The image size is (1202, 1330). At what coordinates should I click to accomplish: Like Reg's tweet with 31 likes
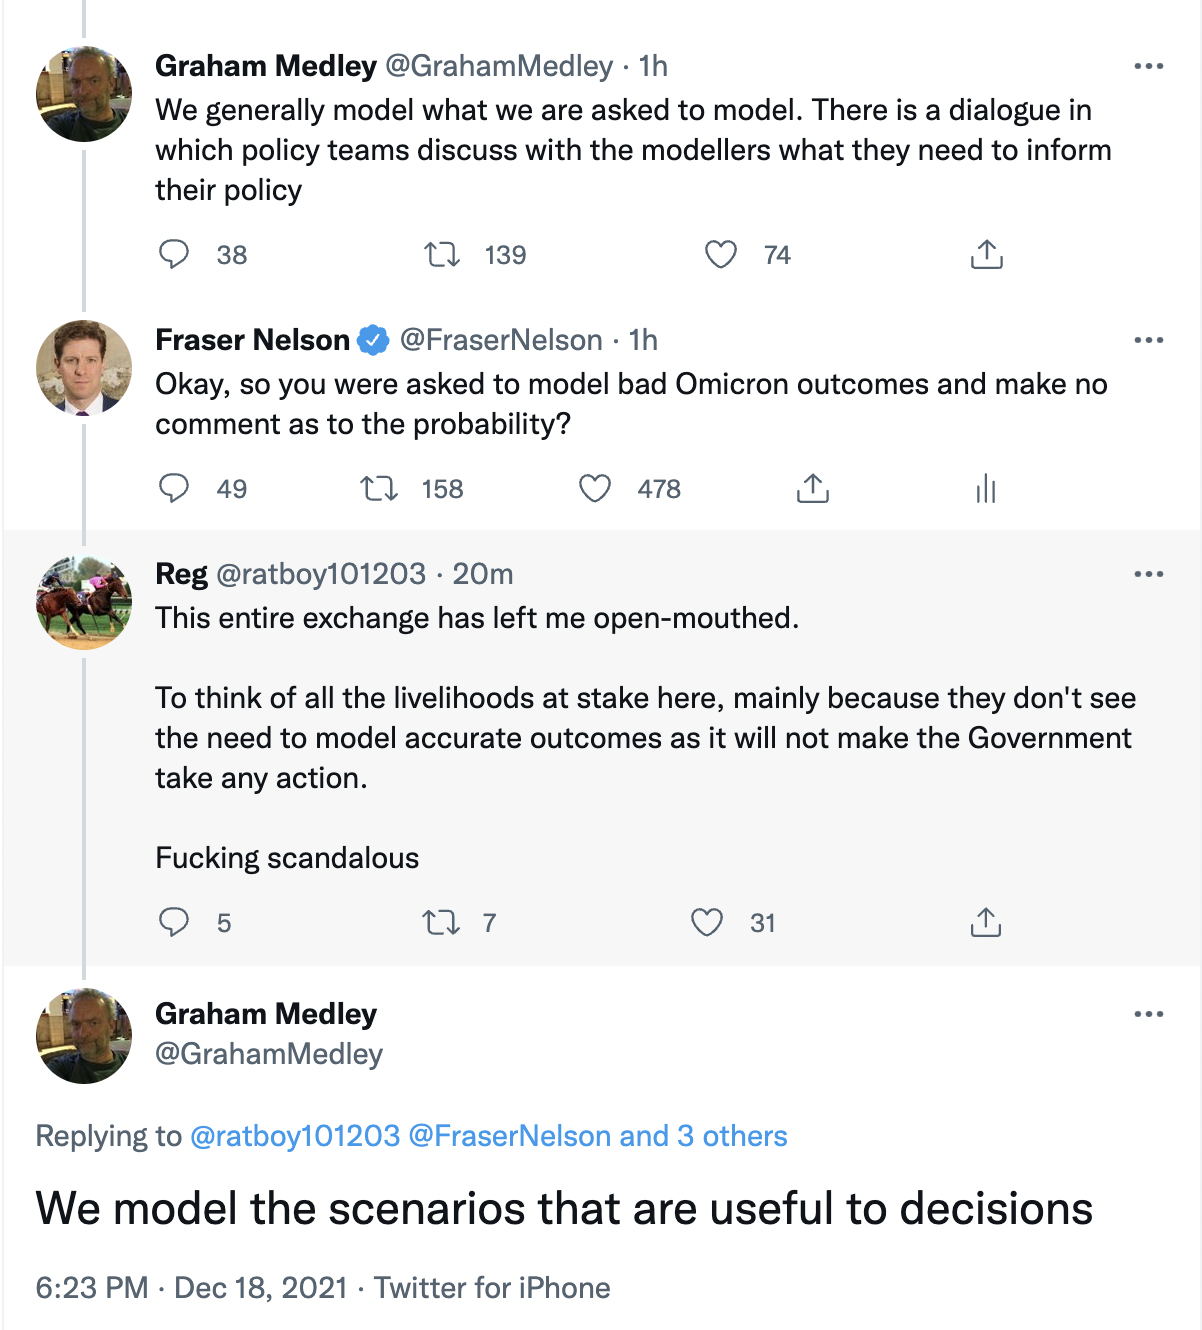click(x=707, y=922)
